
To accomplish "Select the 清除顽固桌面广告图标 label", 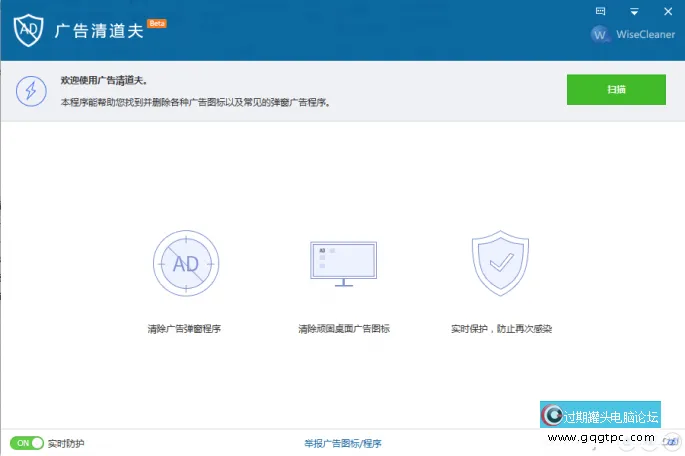I will tap(343, 328).
